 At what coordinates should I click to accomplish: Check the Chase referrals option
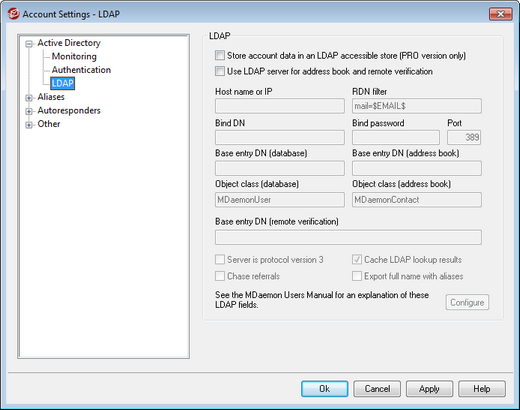click(x=220, y=276)
